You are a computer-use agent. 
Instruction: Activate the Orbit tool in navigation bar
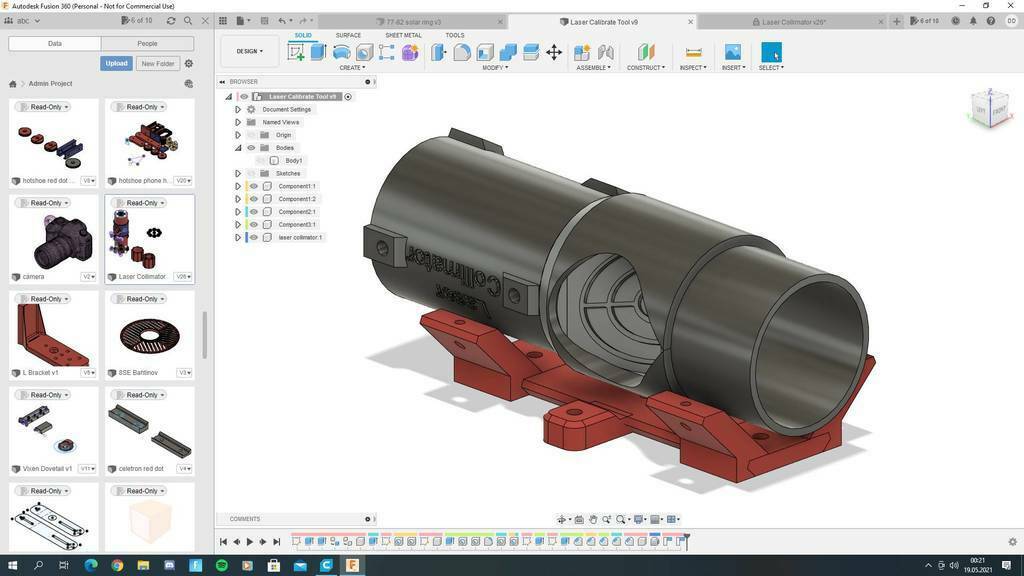click(561, 519)
